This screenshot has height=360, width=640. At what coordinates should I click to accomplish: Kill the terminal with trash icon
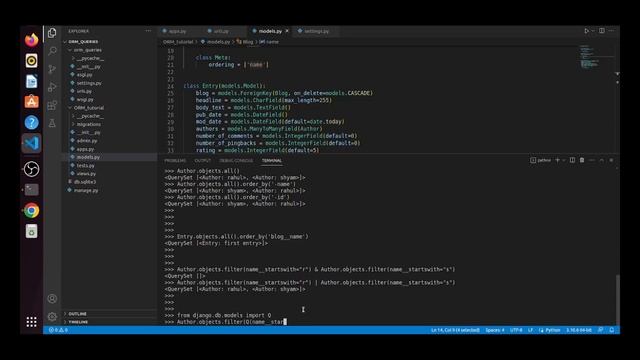tap(582, 160)
